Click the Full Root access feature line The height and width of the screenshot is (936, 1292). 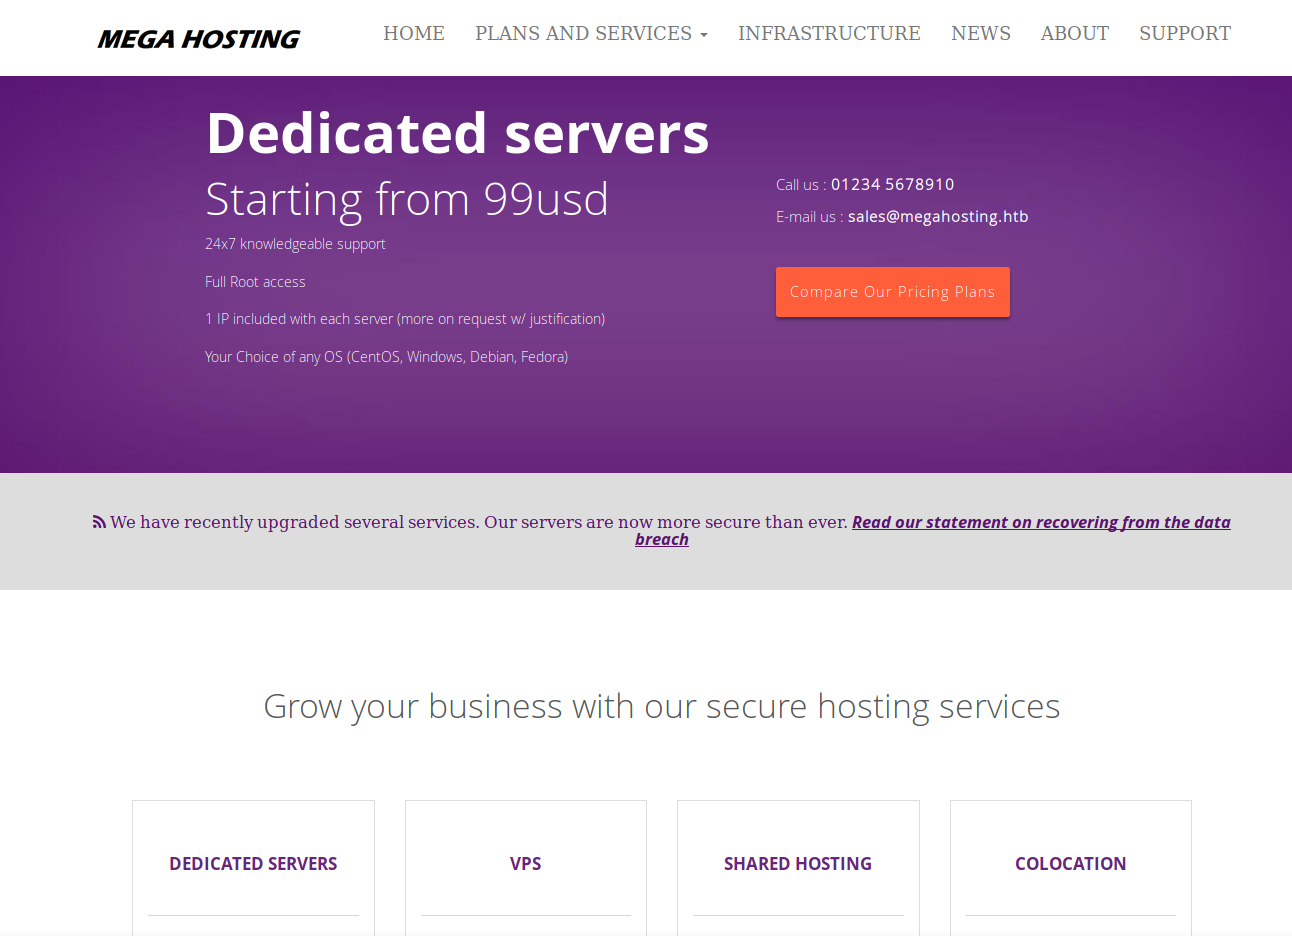255,282
